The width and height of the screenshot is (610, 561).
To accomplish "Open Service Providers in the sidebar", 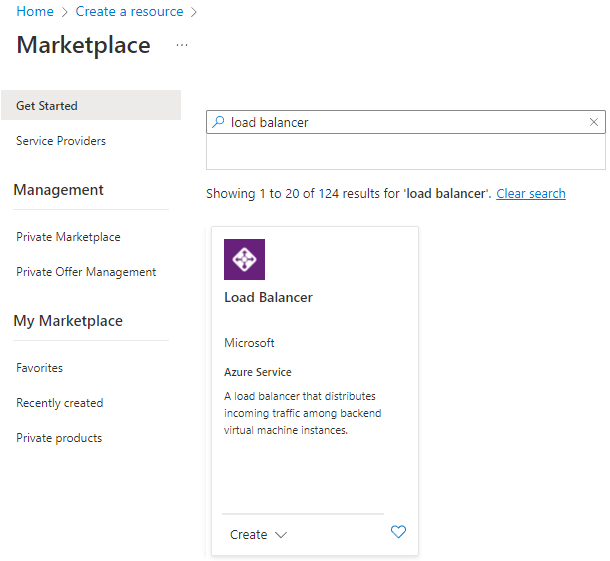I will click(x=61, y=141).
